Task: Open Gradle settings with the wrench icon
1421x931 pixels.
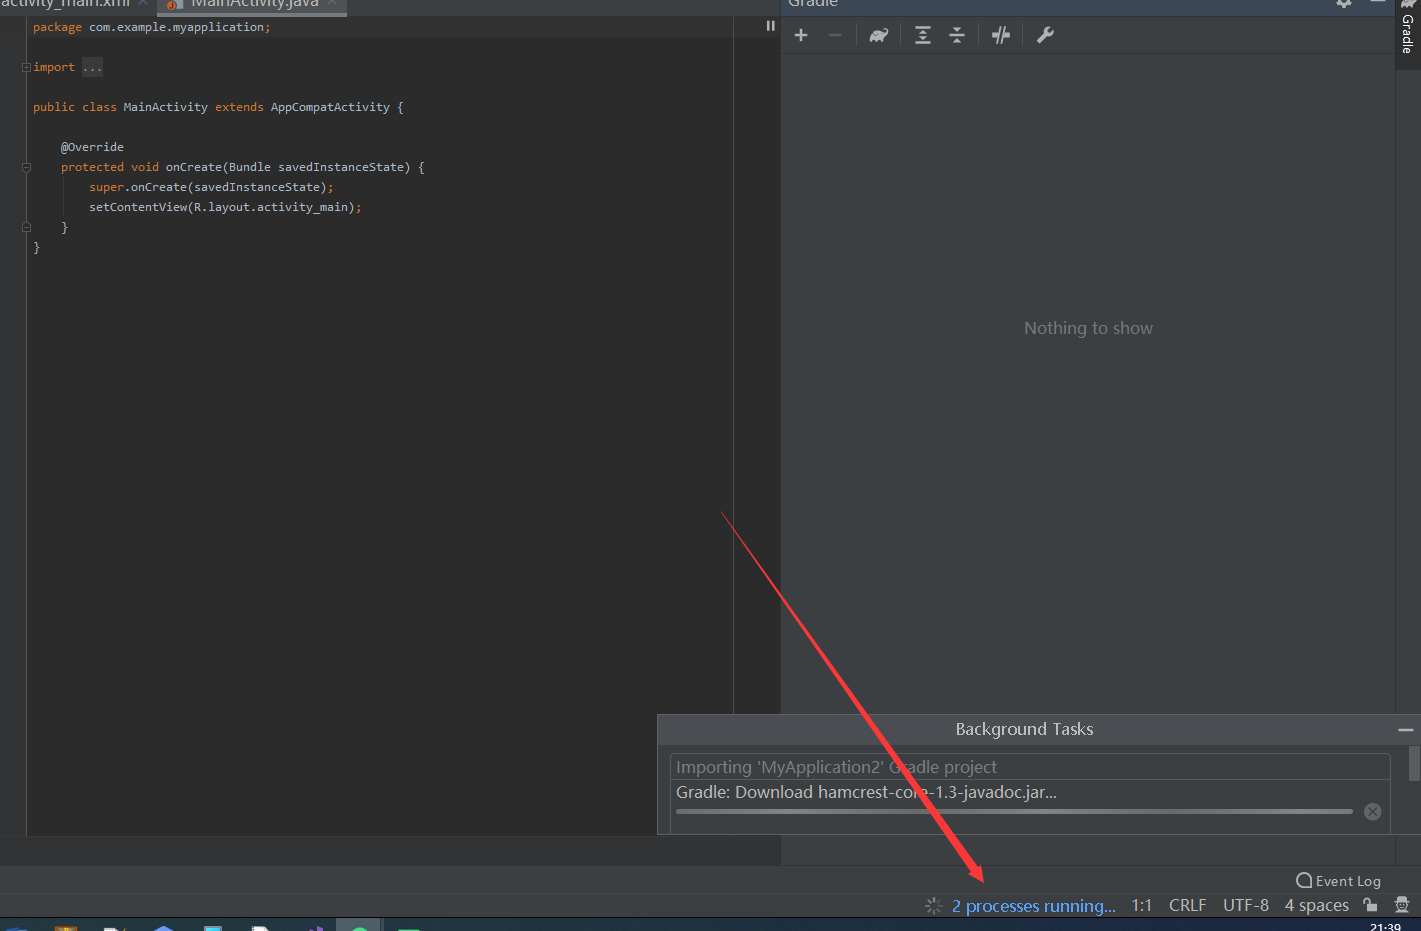Action: tap(1045, 35)
